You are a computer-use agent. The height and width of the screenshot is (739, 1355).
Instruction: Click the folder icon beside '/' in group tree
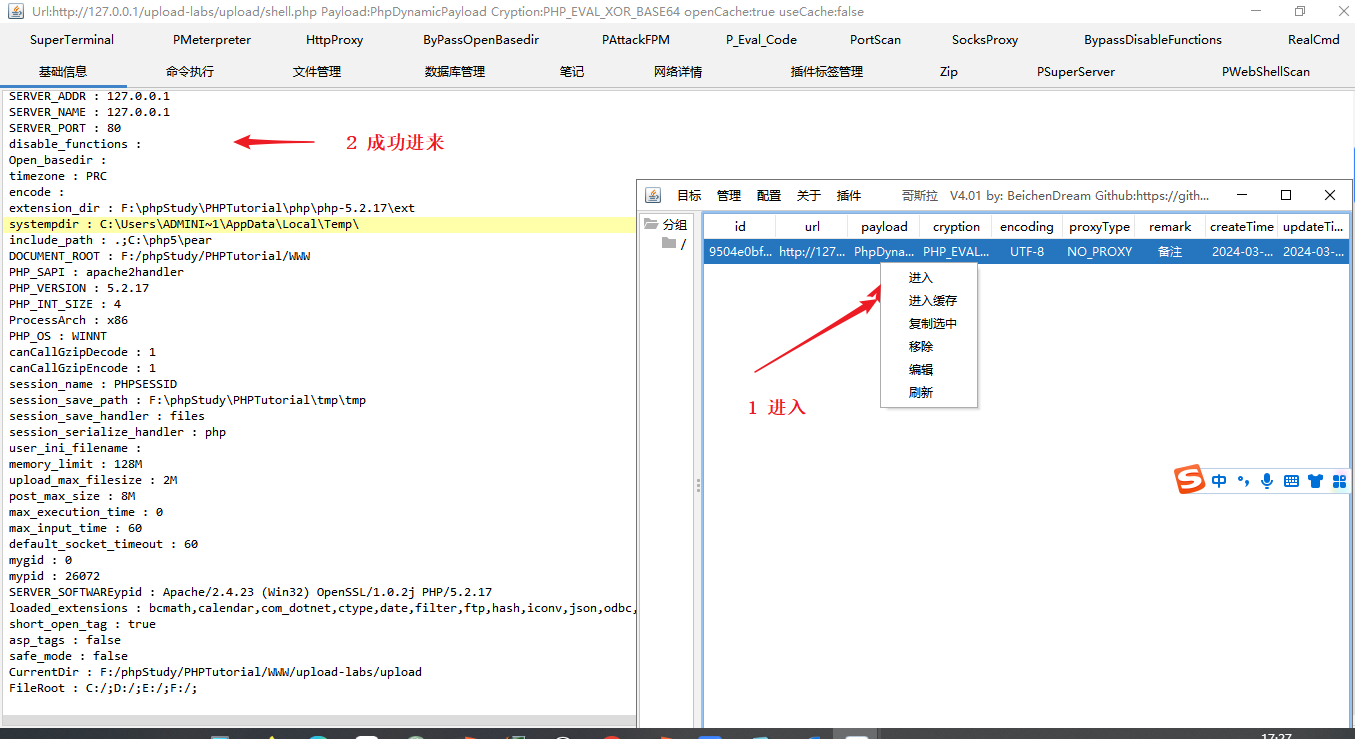(668, 243)
